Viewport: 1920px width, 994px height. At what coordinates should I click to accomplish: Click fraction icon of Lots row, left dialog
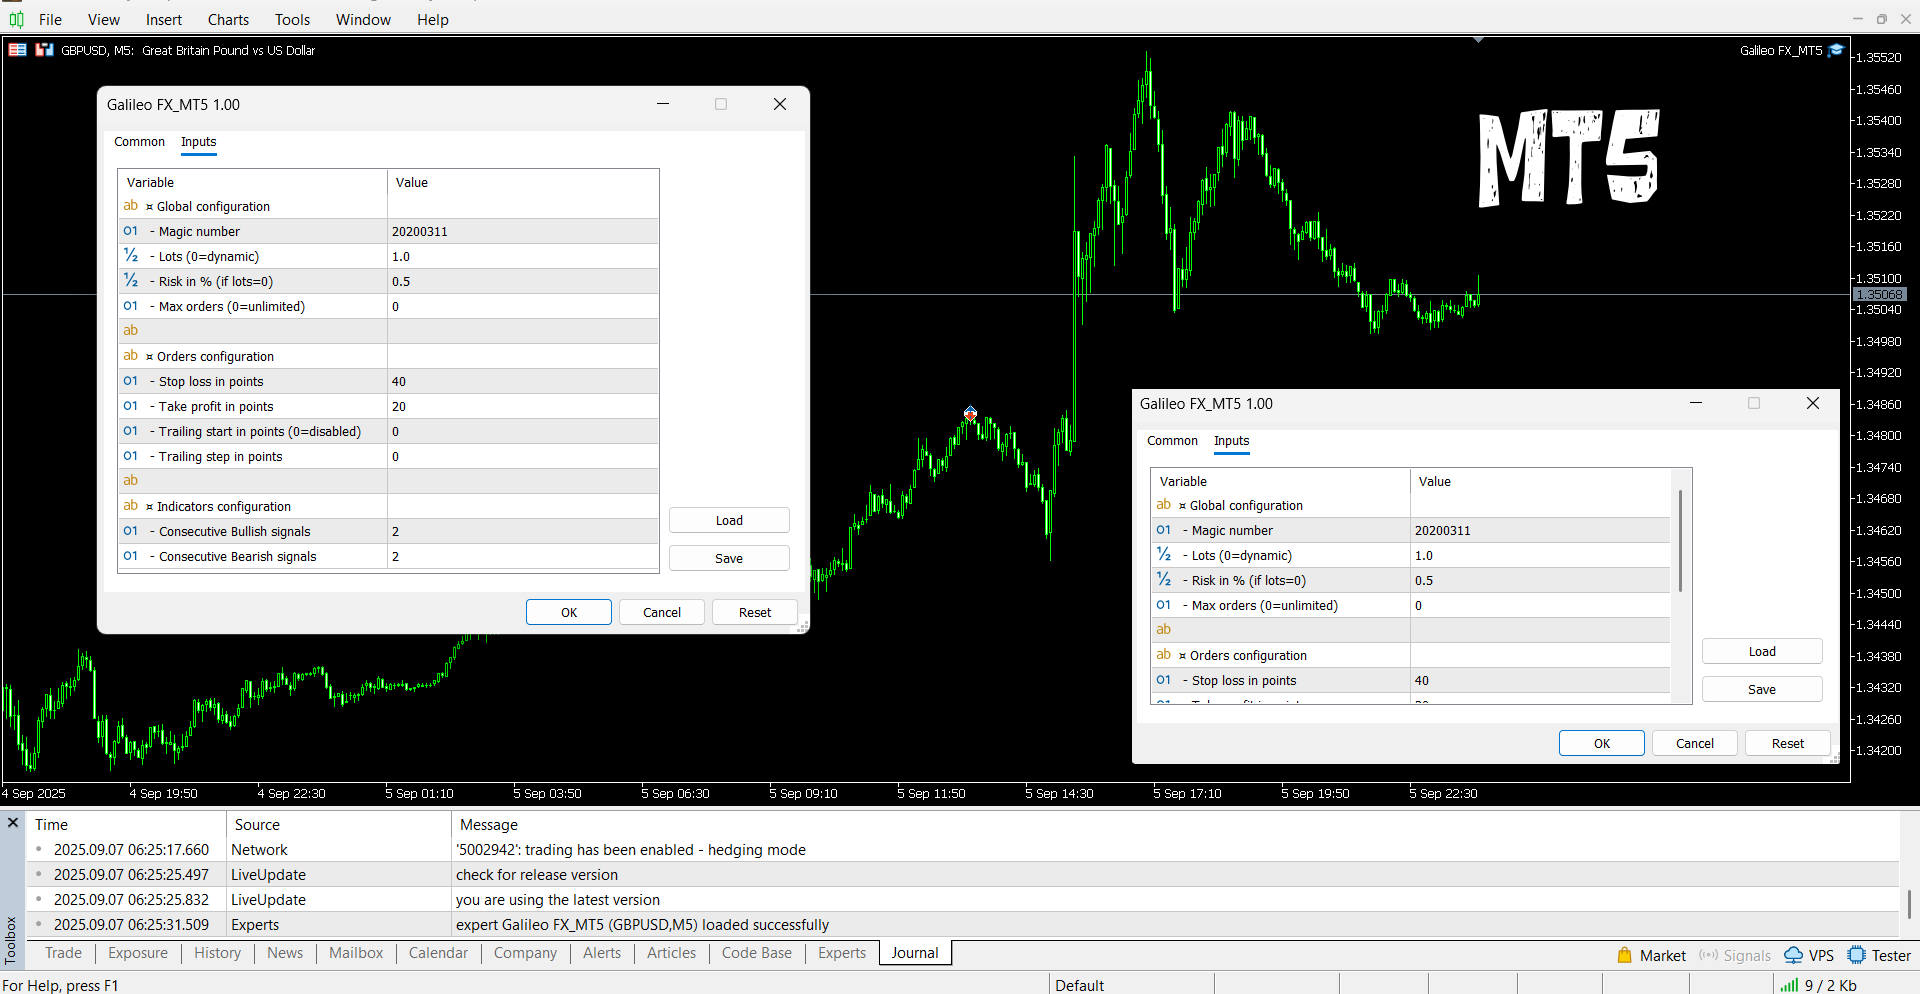click(x=131, y=256)
